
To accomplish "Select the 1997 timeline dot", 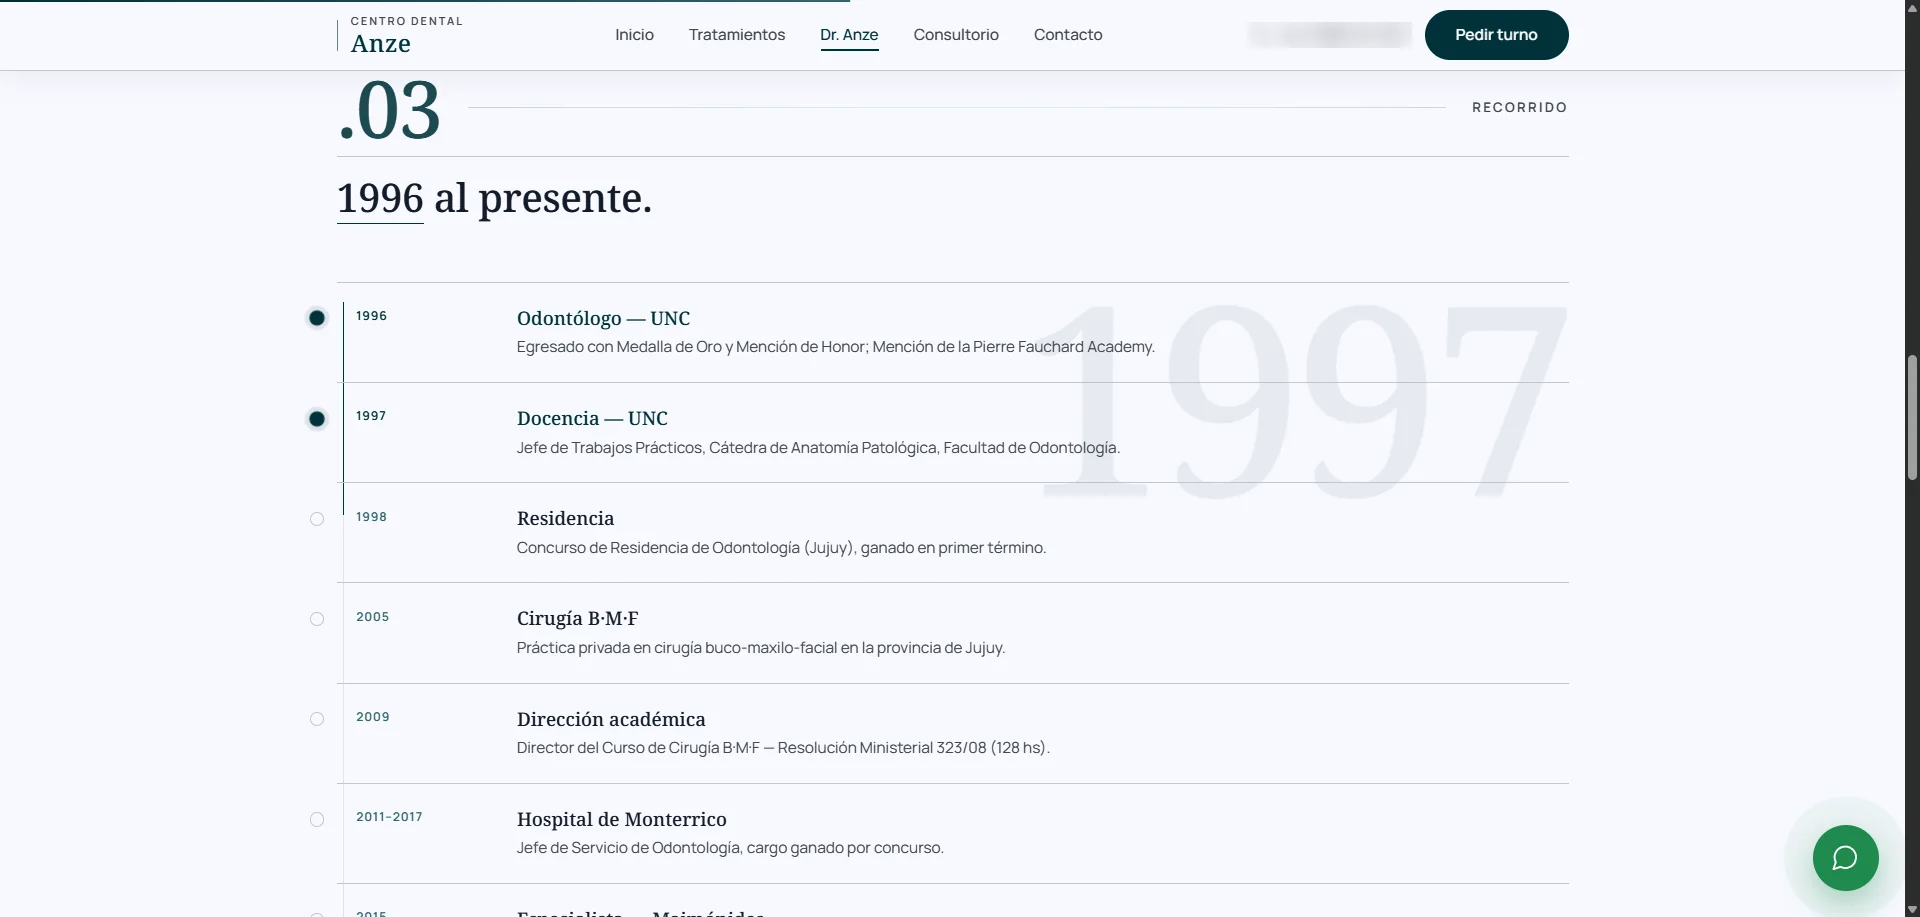I will (x=317, y=419).
